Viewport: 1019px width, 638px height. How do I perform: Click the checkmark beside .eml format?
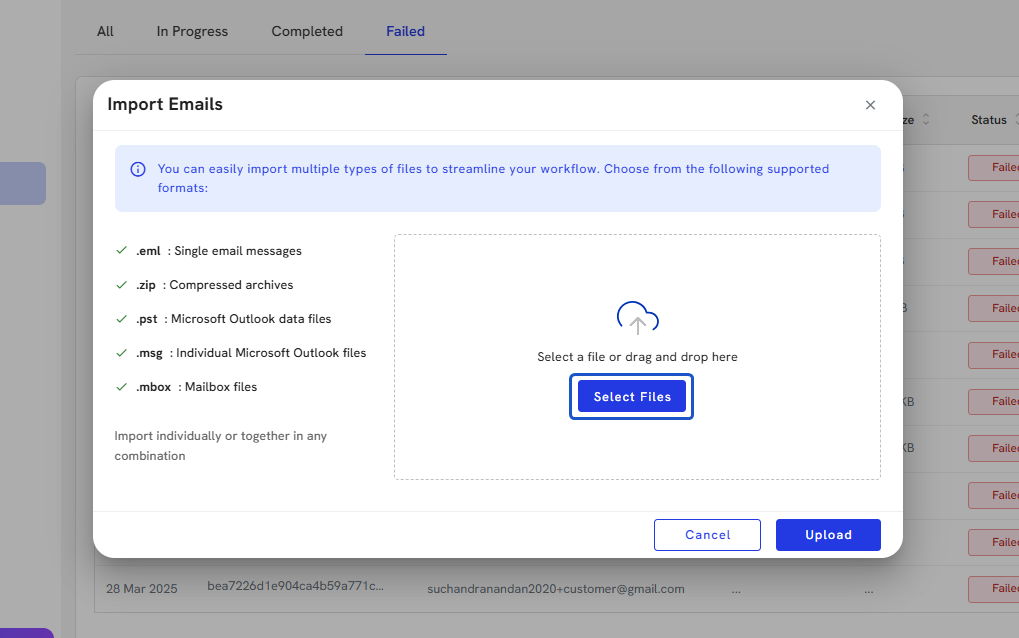click(121, 251)
